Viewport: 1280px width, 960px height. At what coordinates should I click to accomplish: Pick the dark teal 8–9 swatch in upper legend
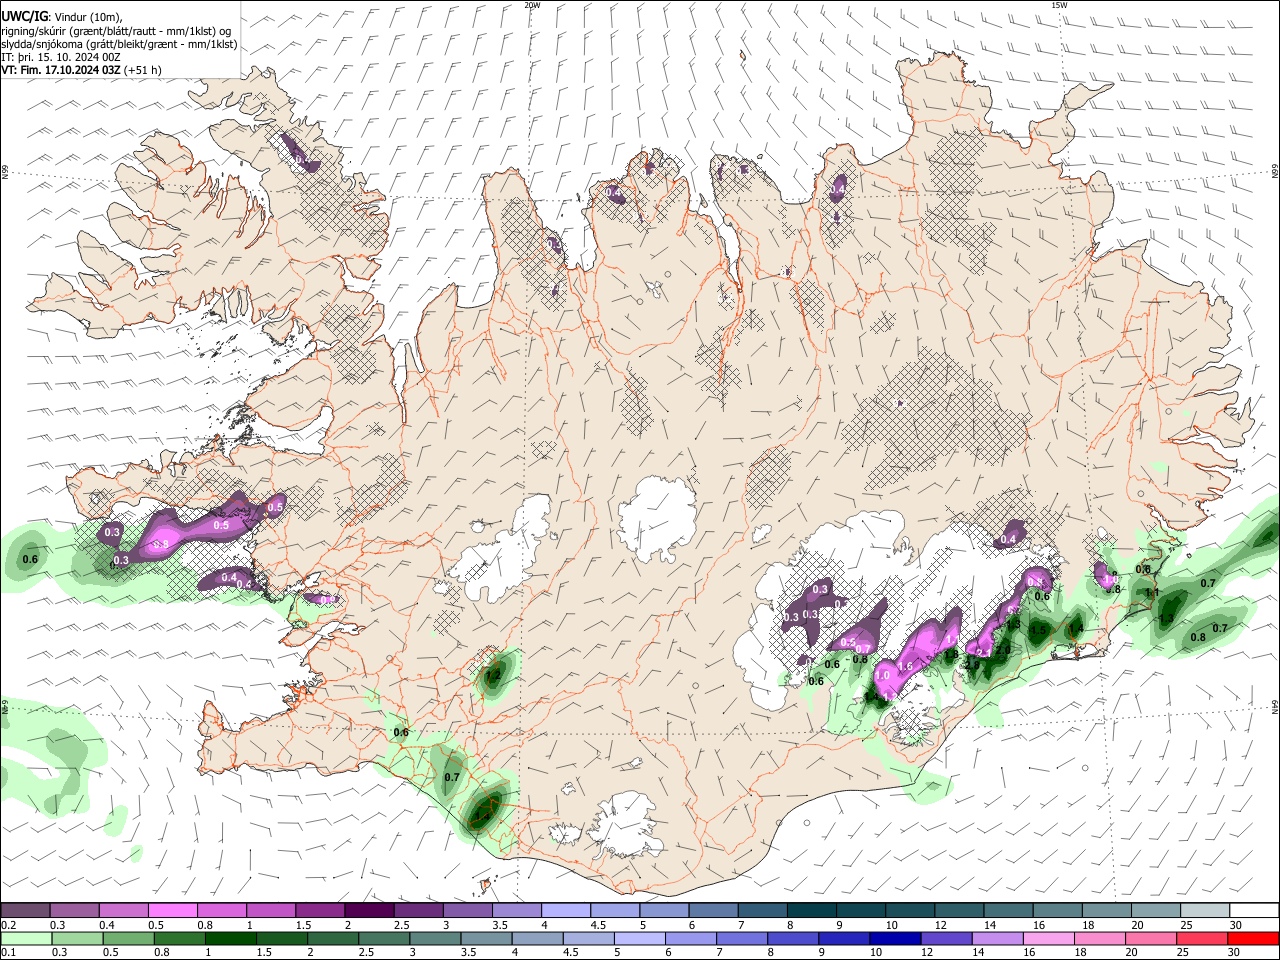coord(811,910)
